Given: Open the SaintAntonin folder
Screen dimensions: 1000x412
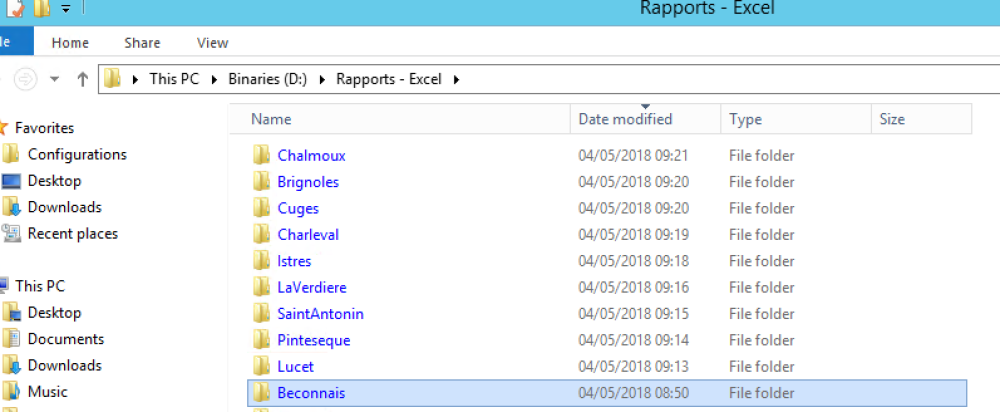Looking at the screenshot, I should [320, 313].
